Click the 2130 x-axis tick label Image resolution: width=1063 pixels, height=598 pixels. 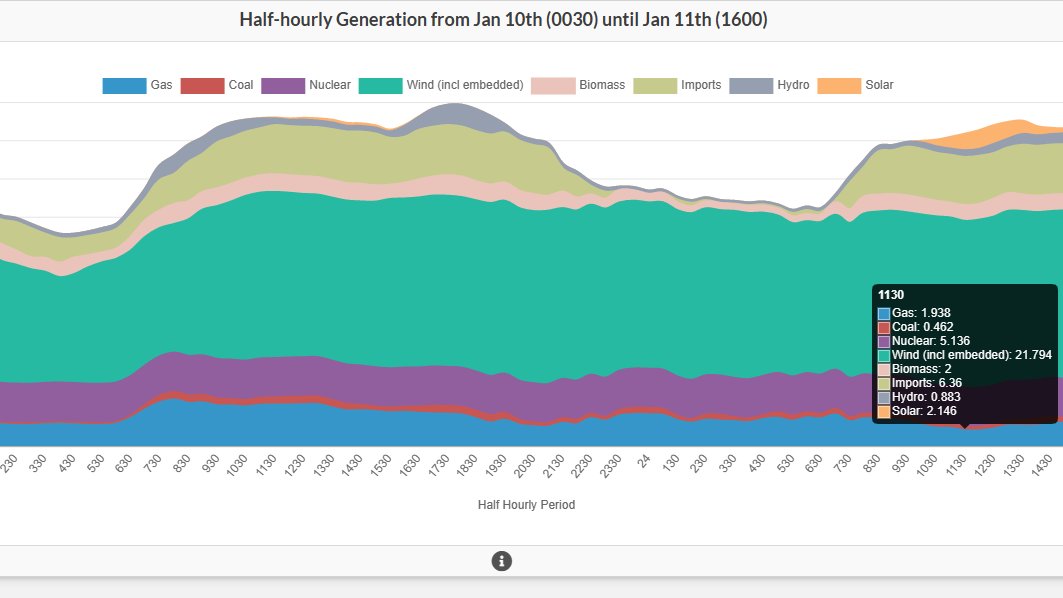[x=553, y=465]
